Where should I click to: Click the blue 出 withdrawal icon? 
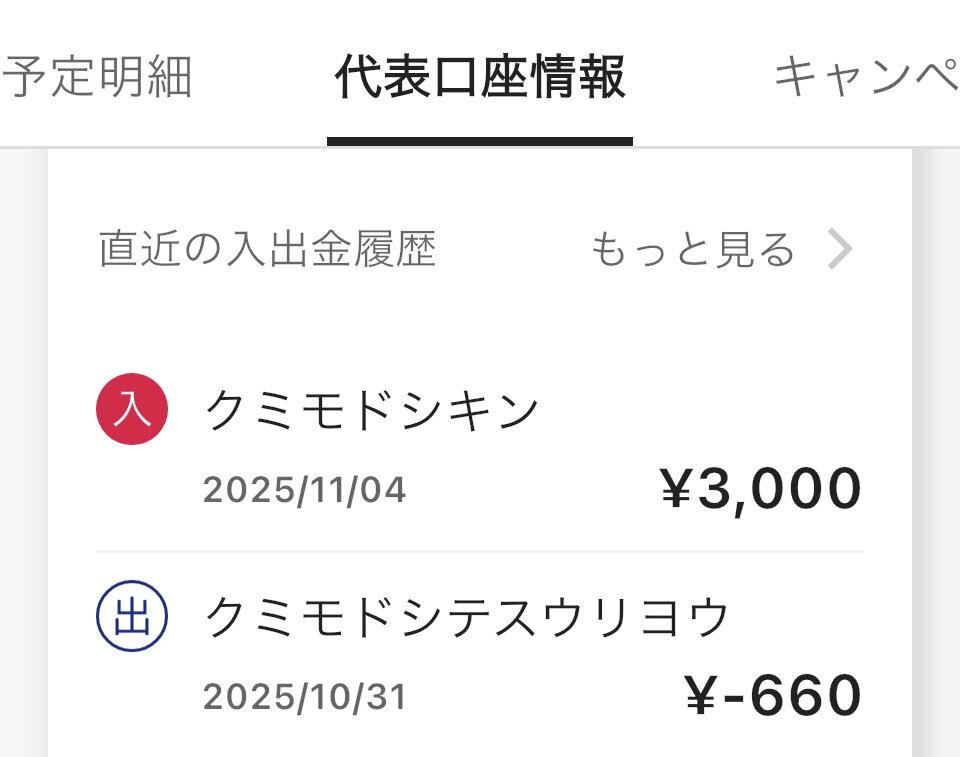(x=132, y=619)
